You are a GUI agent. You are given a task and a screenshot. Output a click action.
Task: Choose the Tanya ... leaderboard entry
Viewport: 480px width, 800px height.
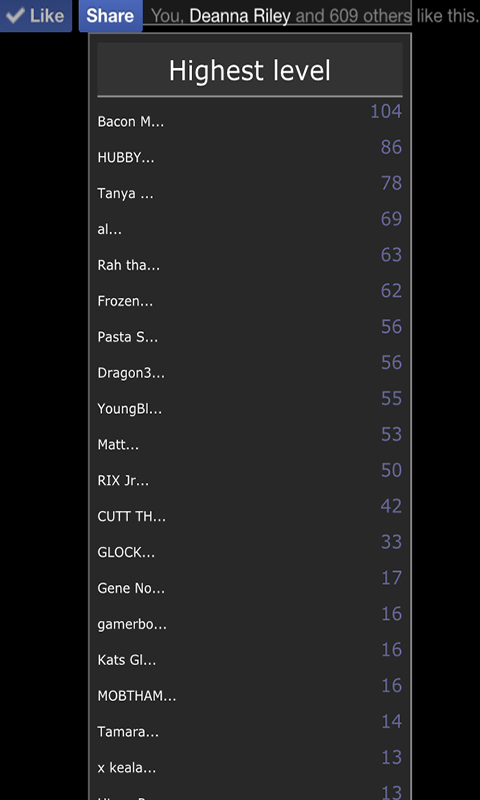point(250,188)
